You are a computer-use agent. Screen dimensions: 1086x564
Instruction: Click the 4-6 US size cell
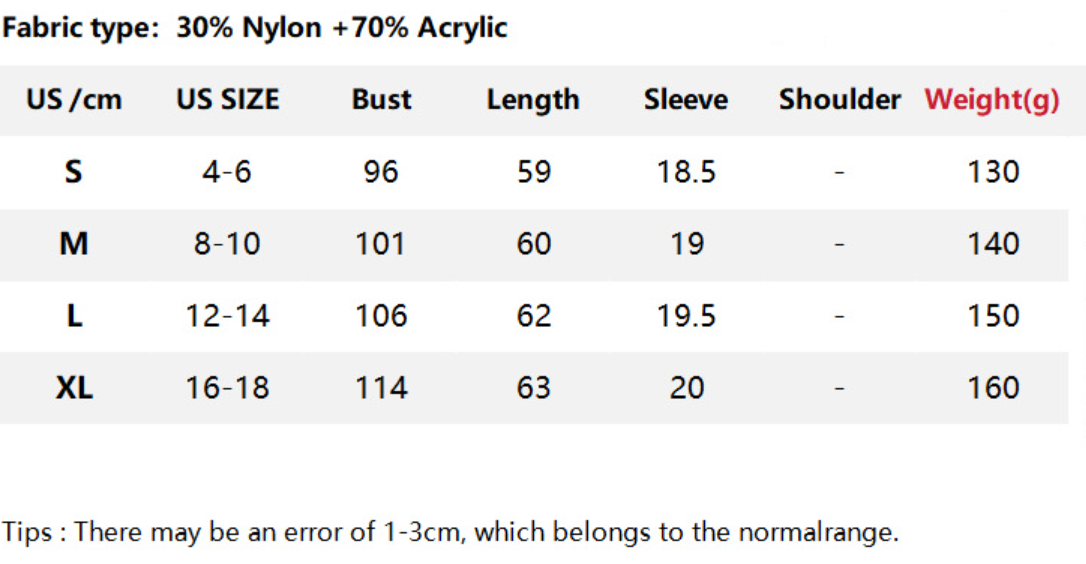[x=227, y=172]
